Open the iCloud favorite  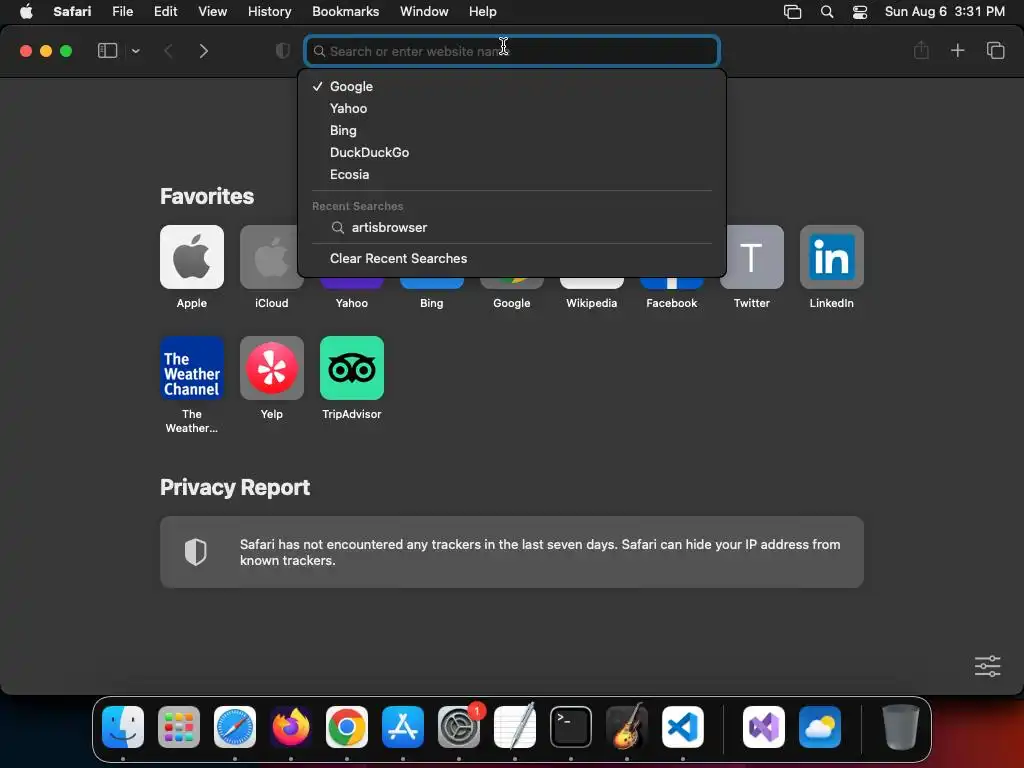pyautogui.click(x=272, y=257)
